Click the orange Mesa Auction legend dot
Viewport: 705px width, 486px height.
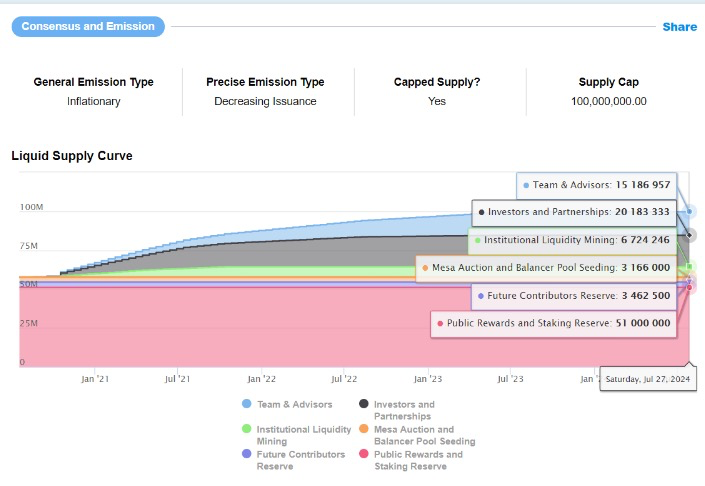click(x=363, y=429)
